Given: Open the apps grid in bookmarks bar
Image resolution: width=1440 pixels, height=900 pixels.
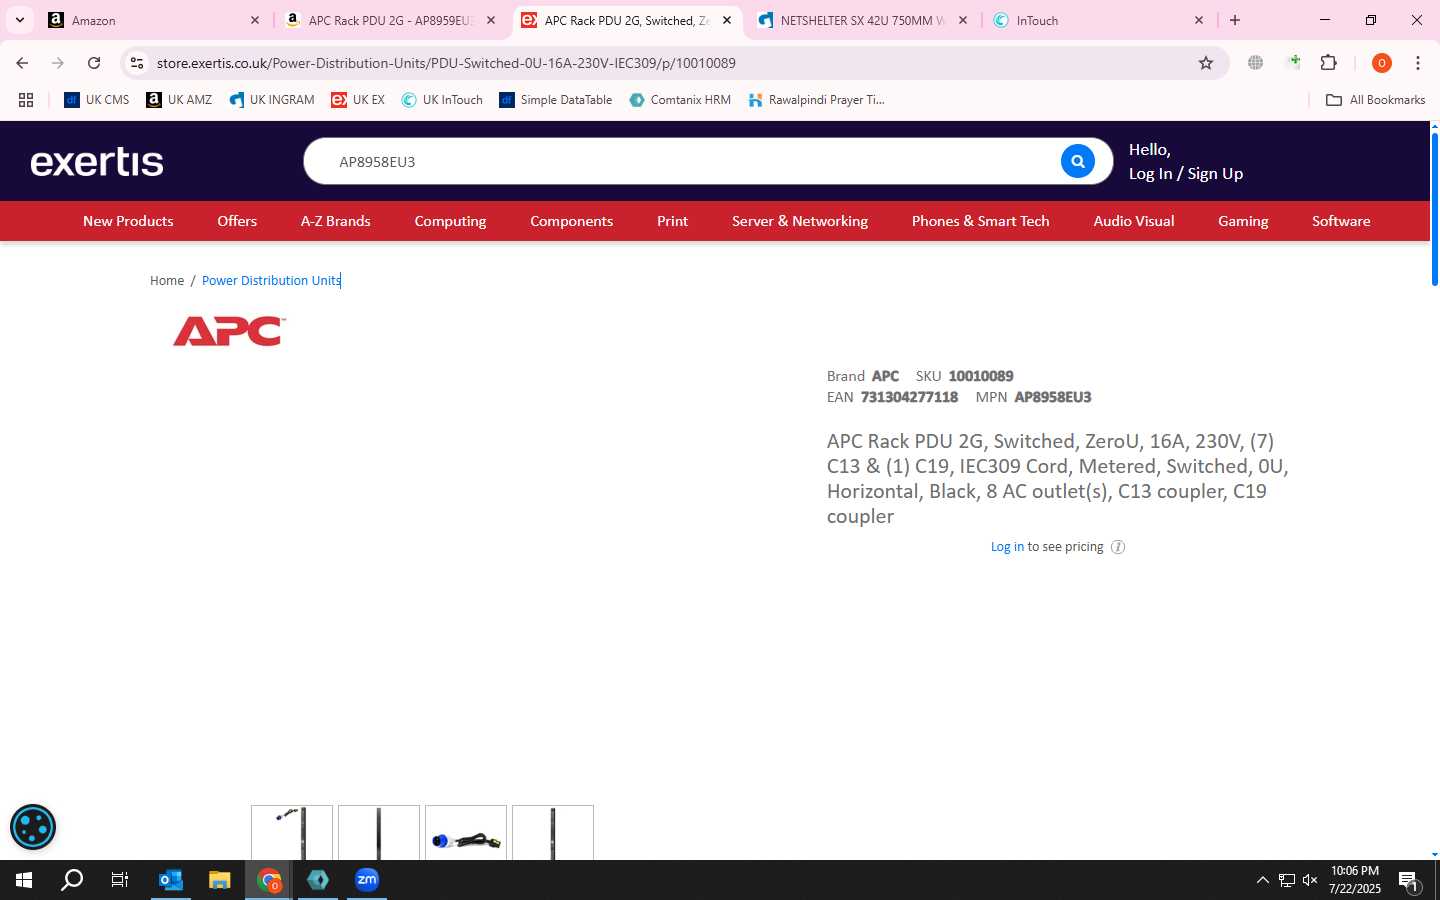Looking at the screenshot, I should tap(26, 100).
